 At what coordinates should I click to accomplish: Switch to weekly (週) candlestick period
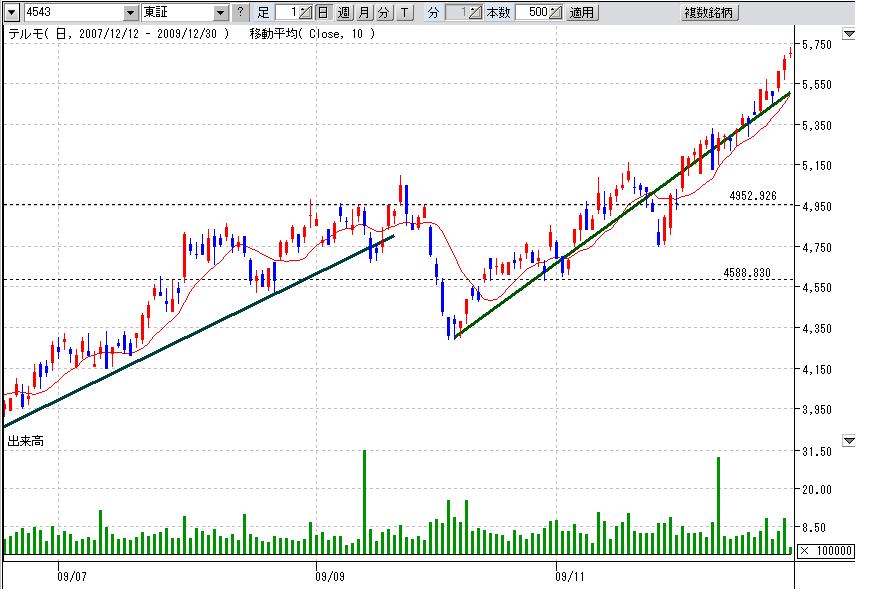(343, 13)
